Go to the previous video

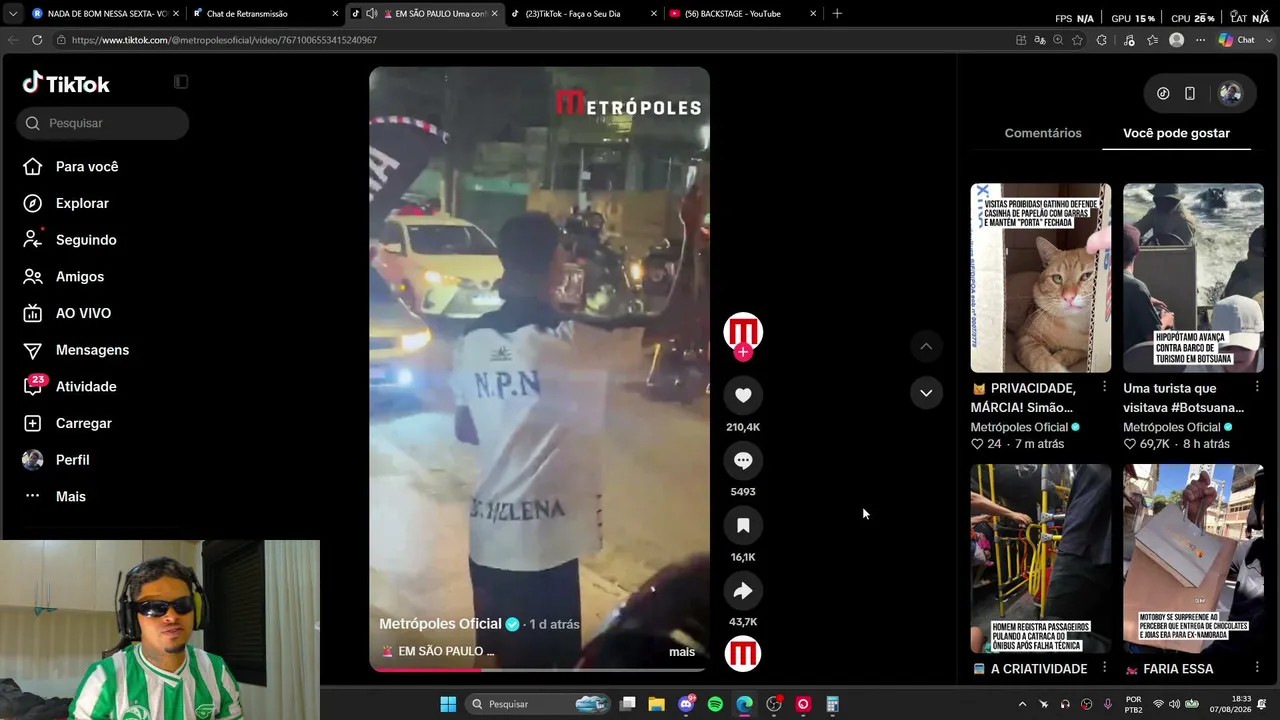[926, 346]
